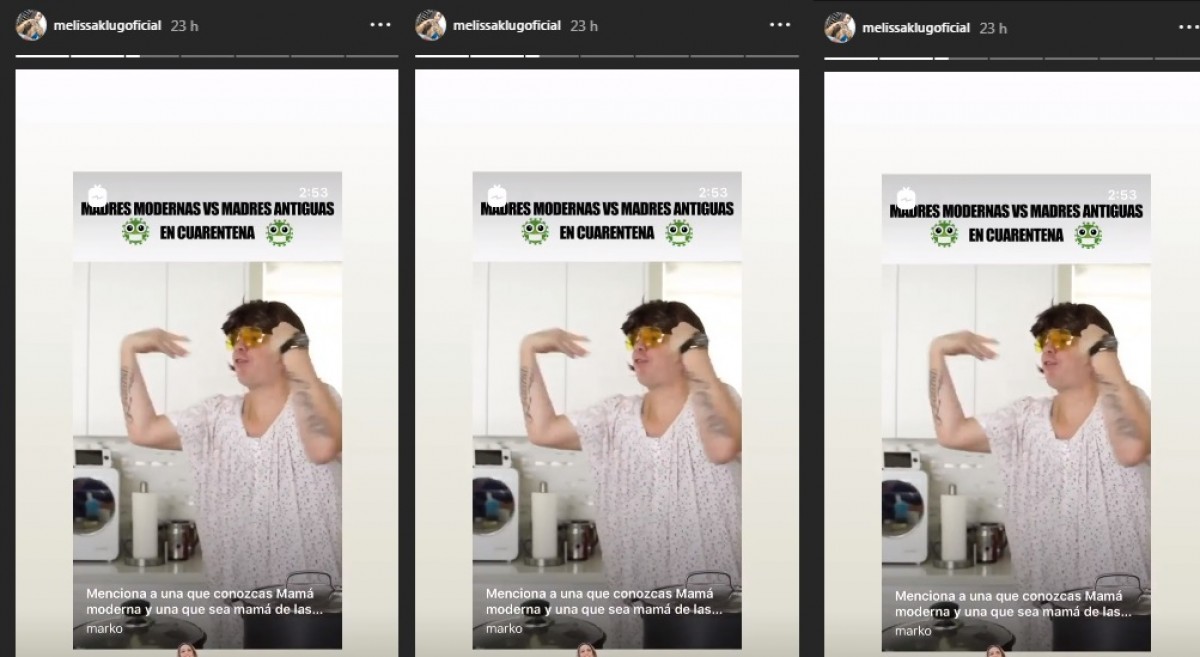Tap the IGTV icon on the first video
The image size is (1200, 657).
pyautogui.click(x=97, y=195)
